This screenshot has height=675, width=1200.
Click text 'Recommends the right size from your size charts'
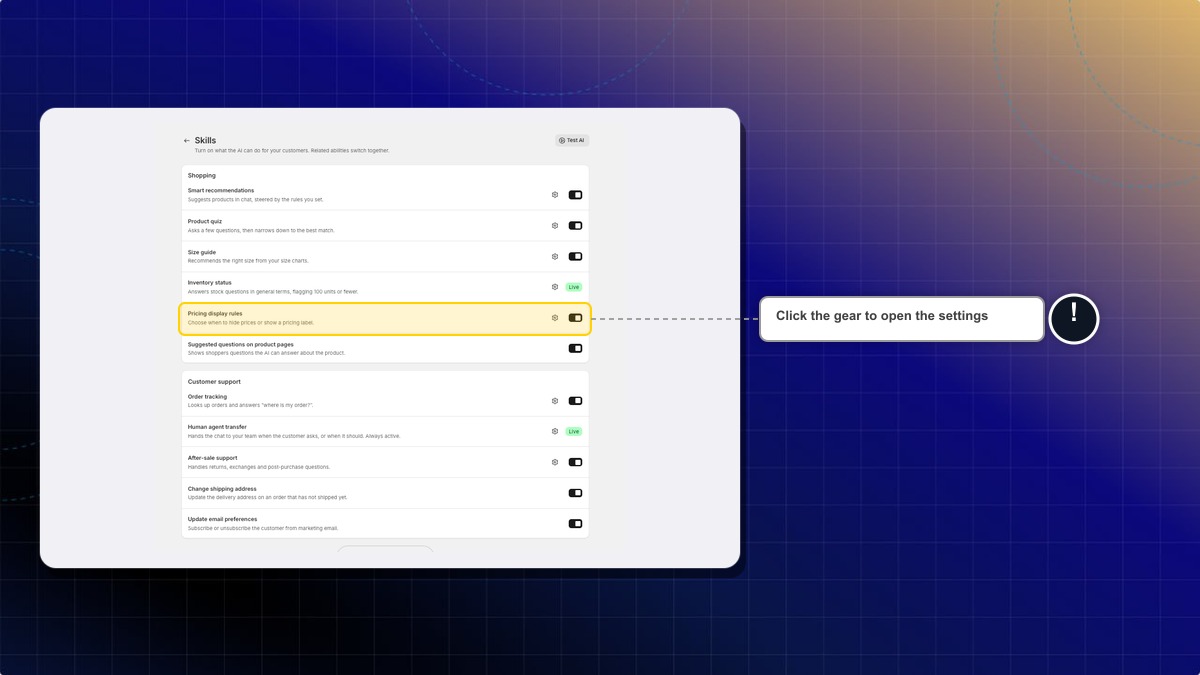tap(248, 261)
